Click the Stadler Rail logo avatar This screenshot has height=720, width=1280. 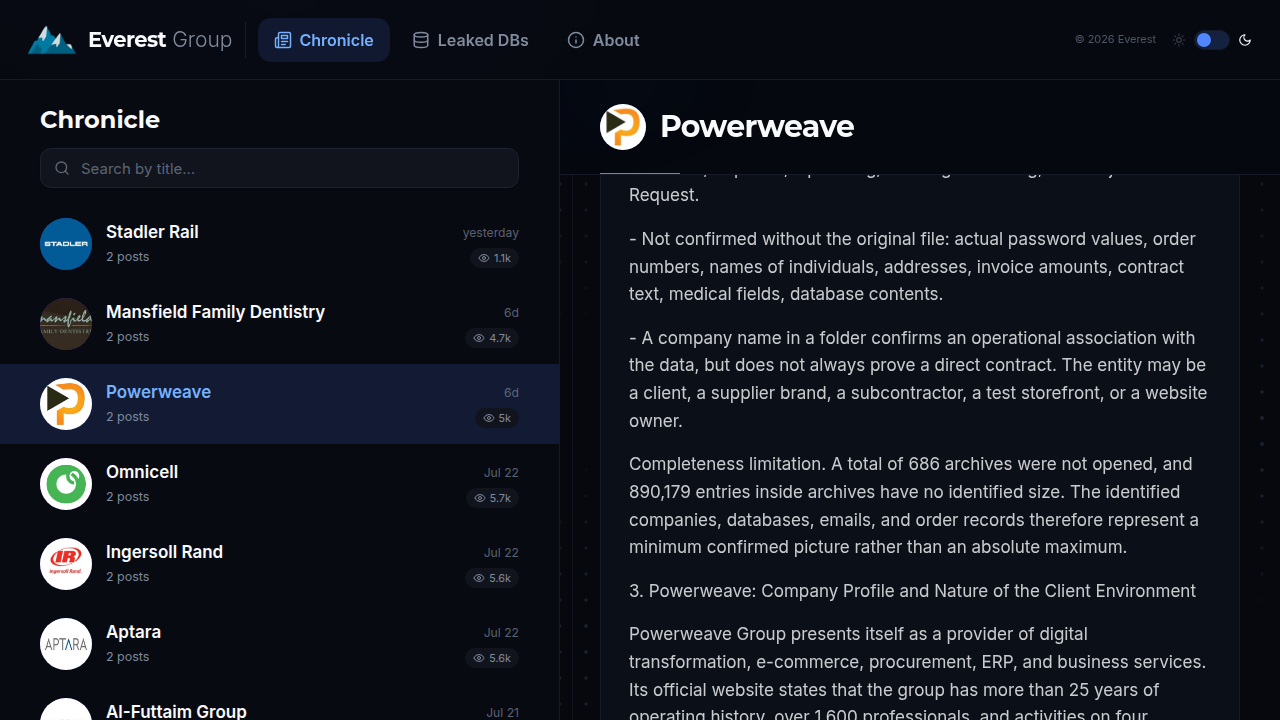[x=66, y=244]
